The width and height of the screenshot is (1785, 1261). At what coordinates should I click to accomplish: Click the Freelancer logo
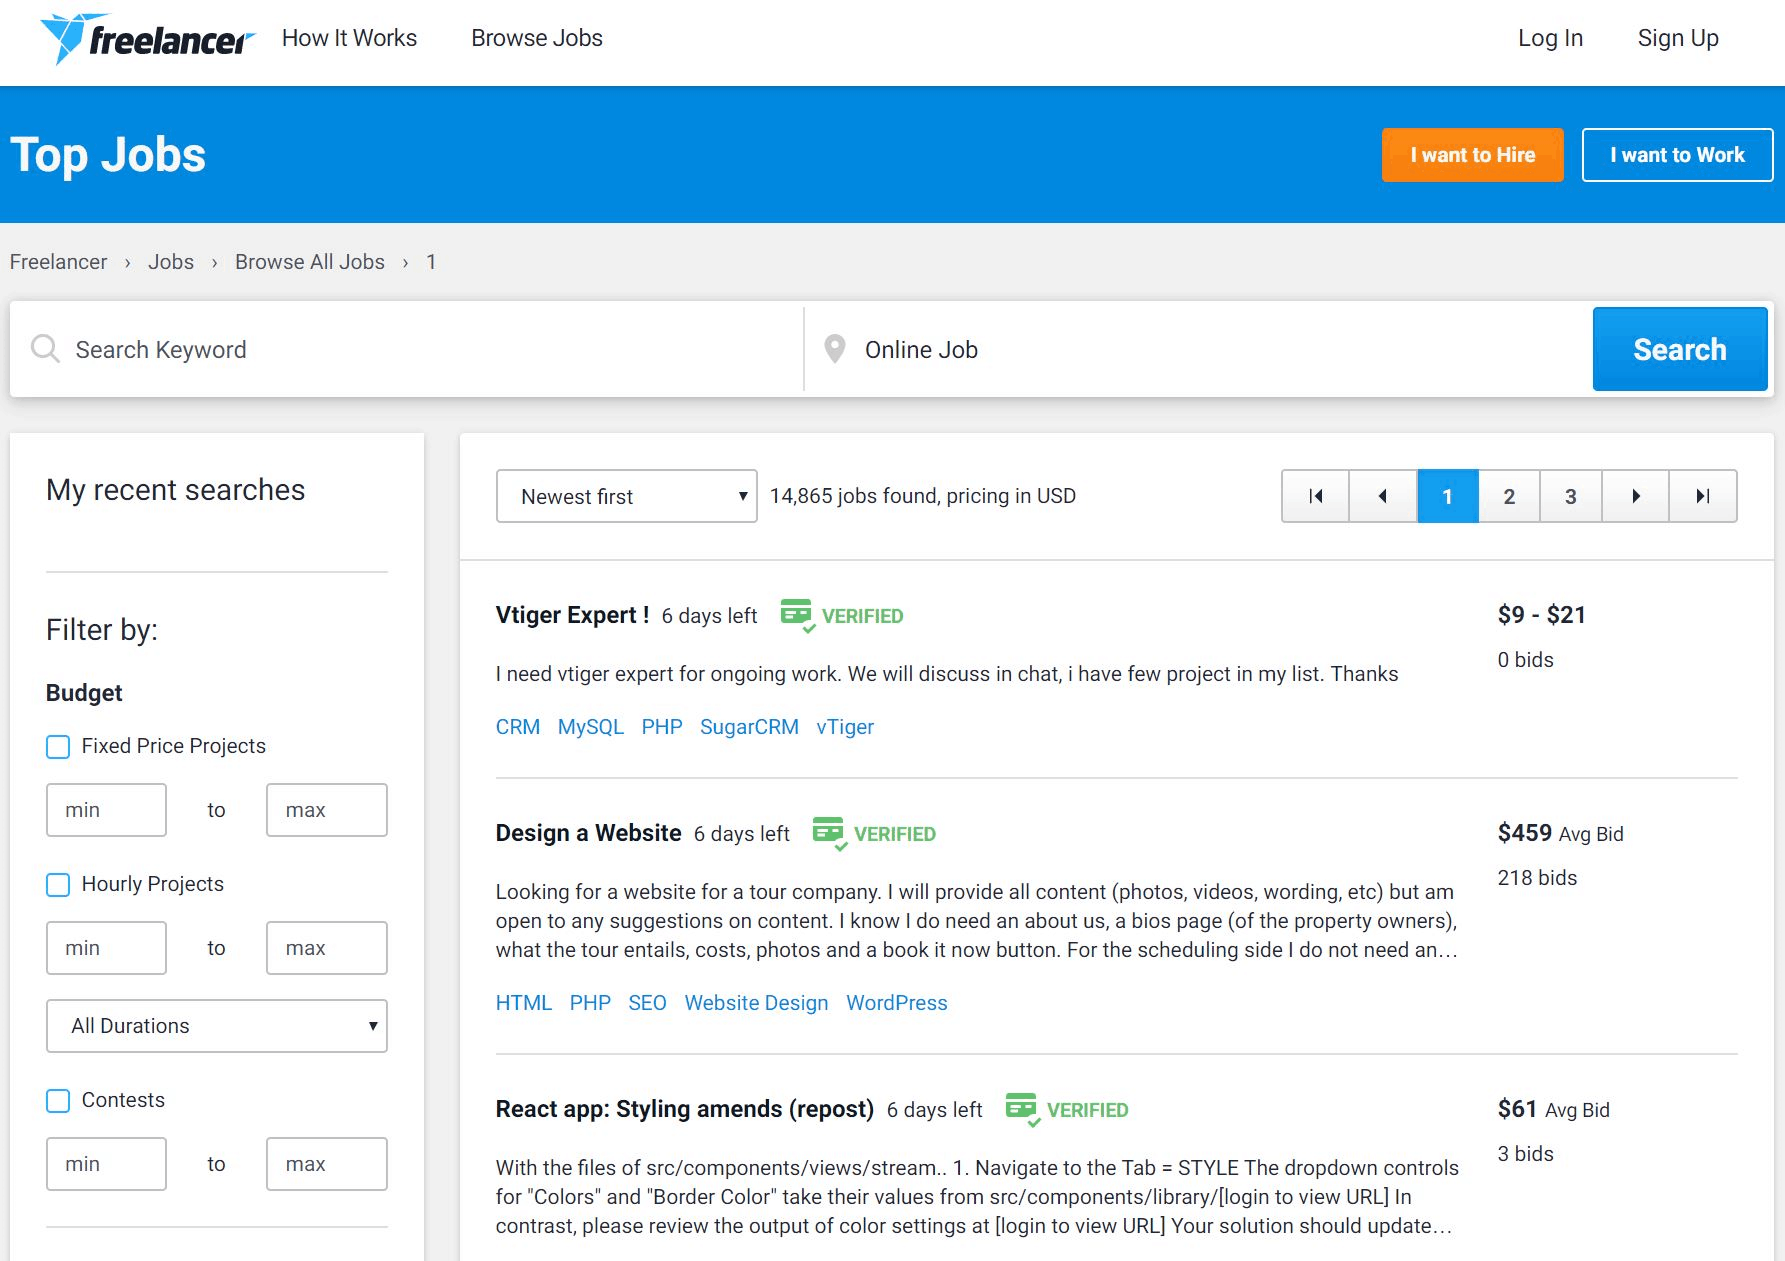[147, 39]
